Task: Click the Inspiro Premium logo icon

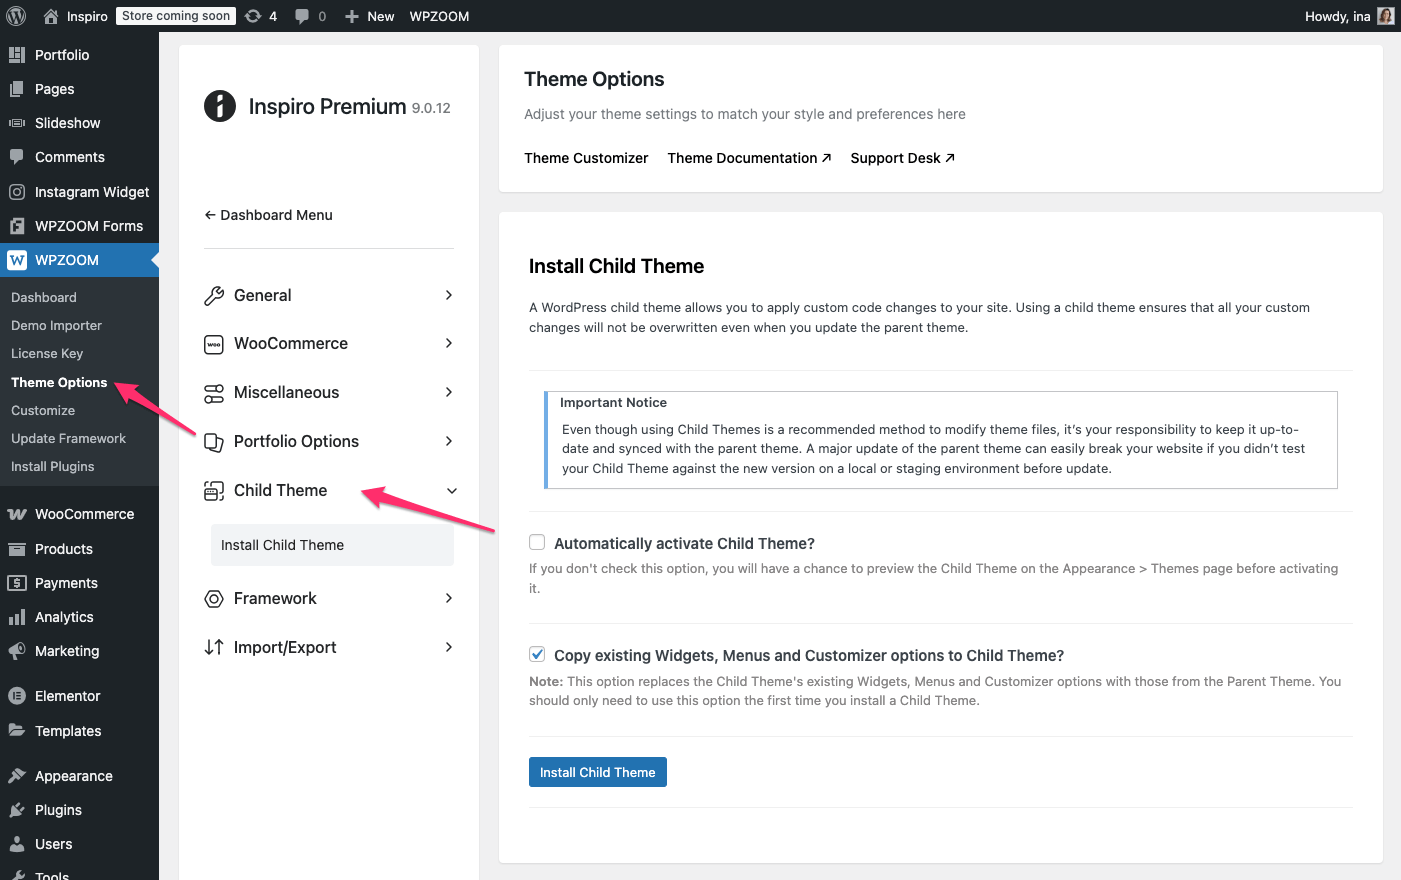Action: click(x=220, y=106)
